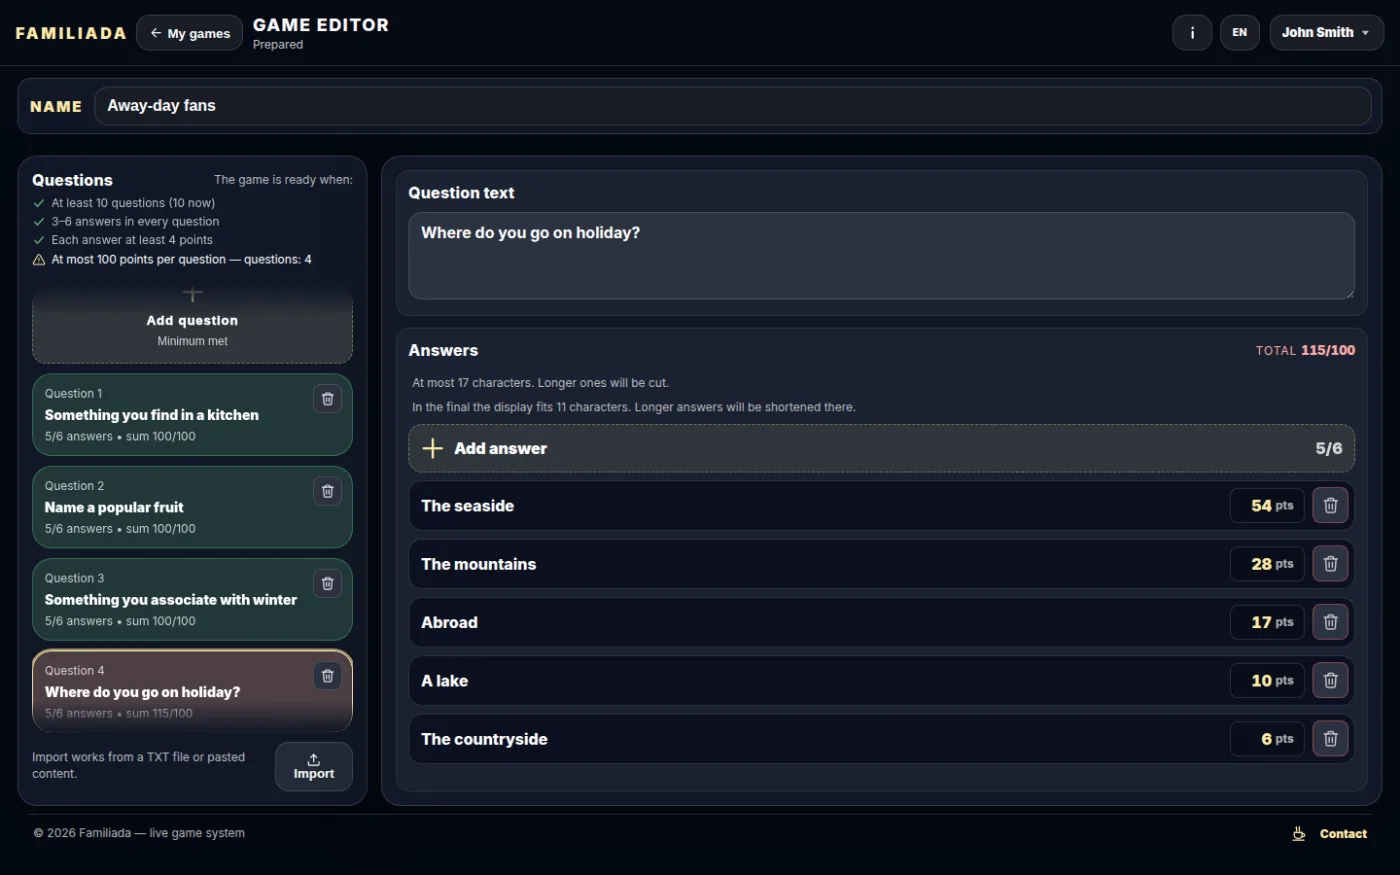Click the answer text "The seaside"

coord(467,506)
